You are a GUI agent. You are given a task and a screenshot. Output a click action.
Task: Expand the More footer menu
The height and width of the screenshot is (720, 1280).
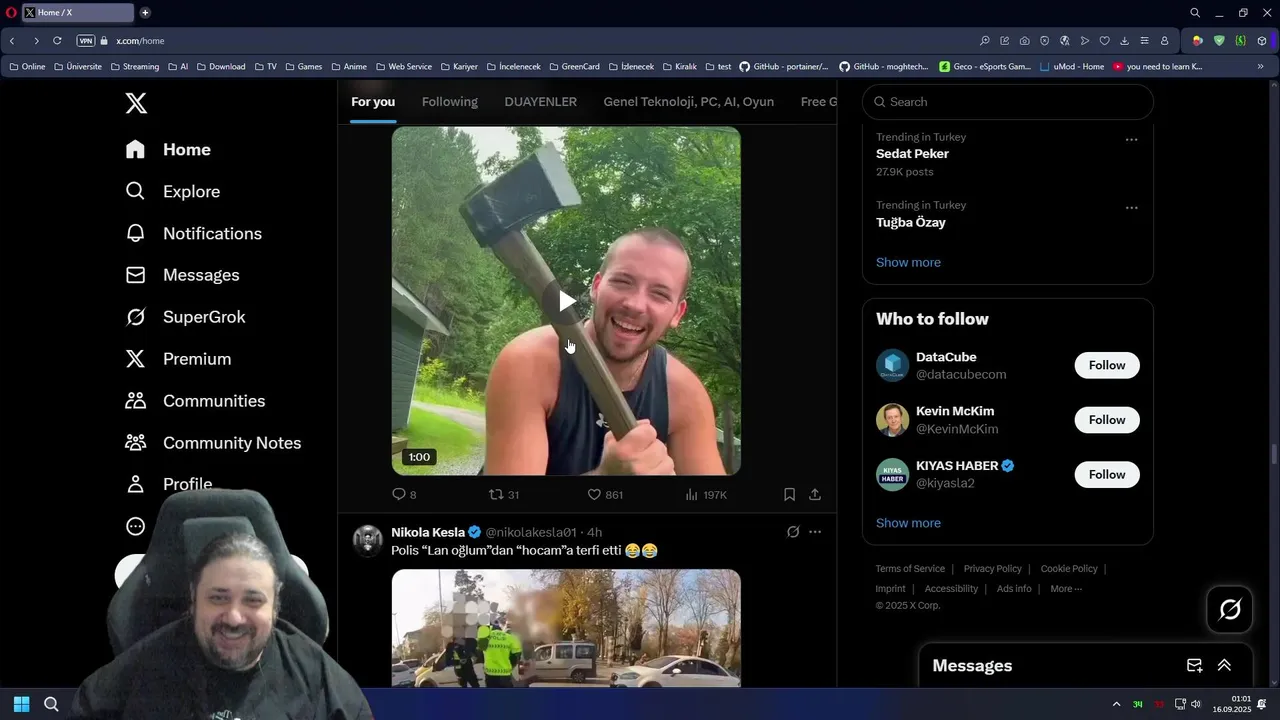pos(1066,589)
